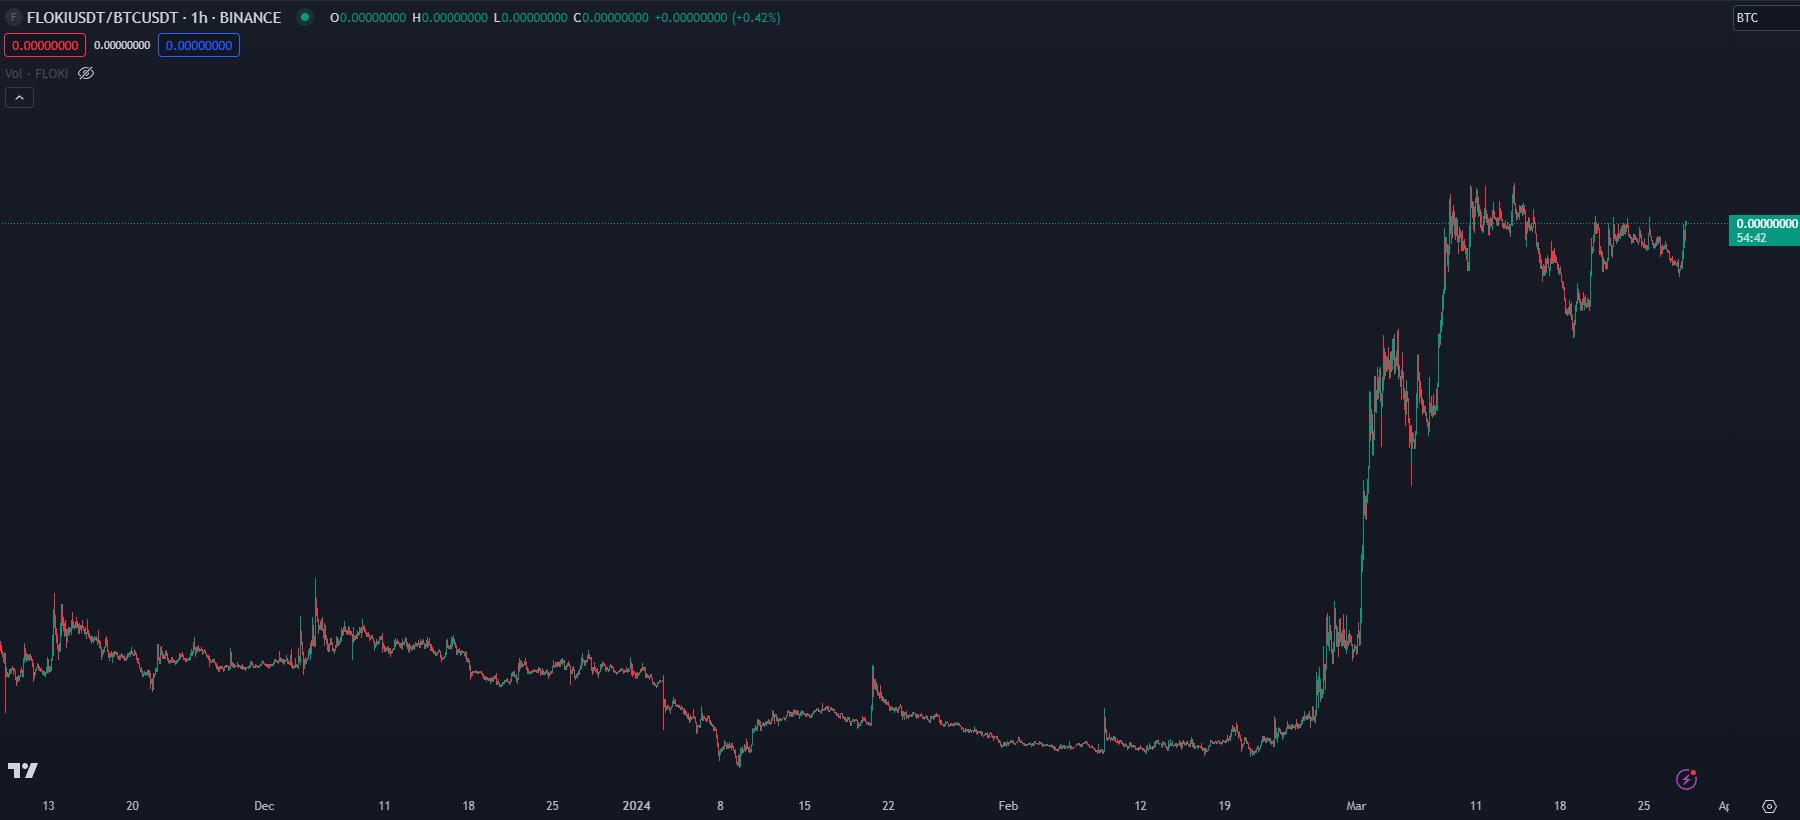Click the 2024 label on the time axis

[636, 806]
